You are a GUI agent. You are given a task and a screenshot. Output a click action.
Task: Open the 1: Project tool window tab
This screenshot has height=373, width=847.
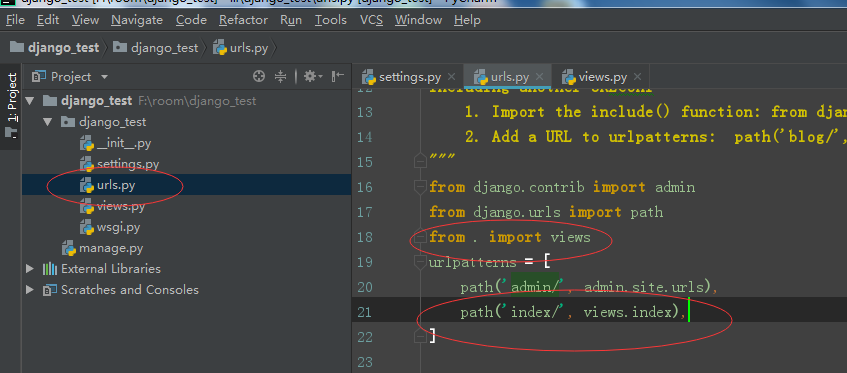tap(12, 105)
